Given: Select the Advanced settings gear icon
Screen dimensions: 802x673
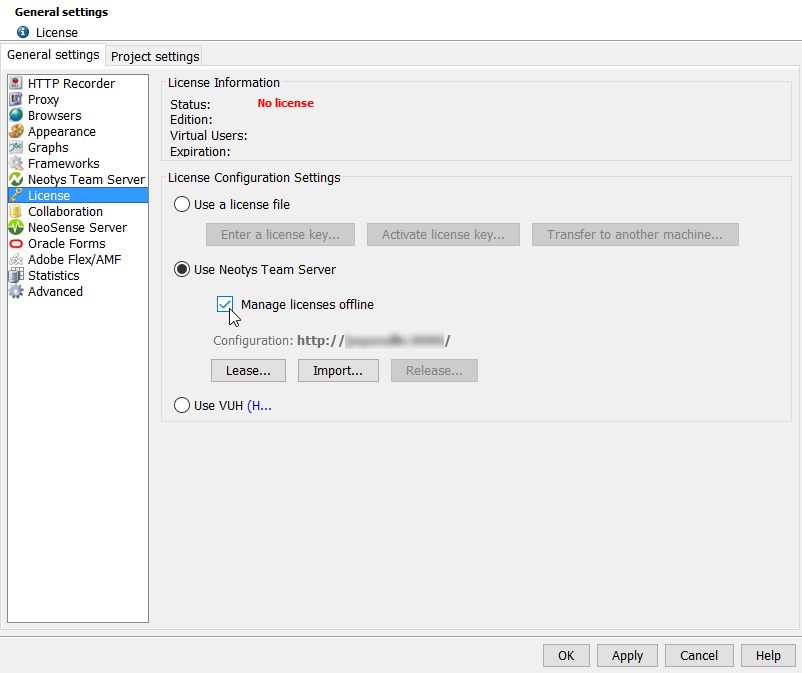Looking at the screenshot, I should point(16,292).
